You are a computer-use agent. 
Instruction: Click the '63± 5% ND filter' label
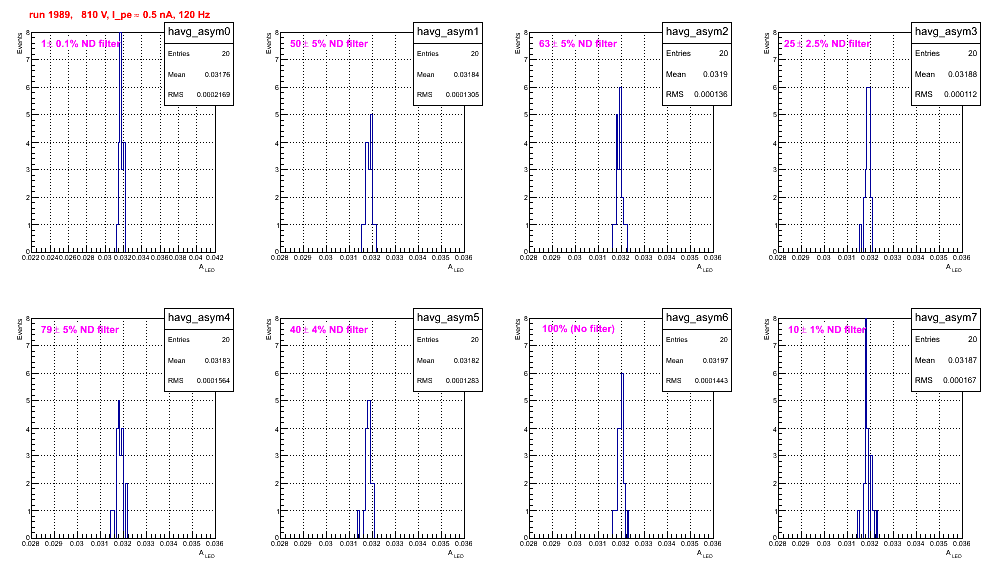578,44
